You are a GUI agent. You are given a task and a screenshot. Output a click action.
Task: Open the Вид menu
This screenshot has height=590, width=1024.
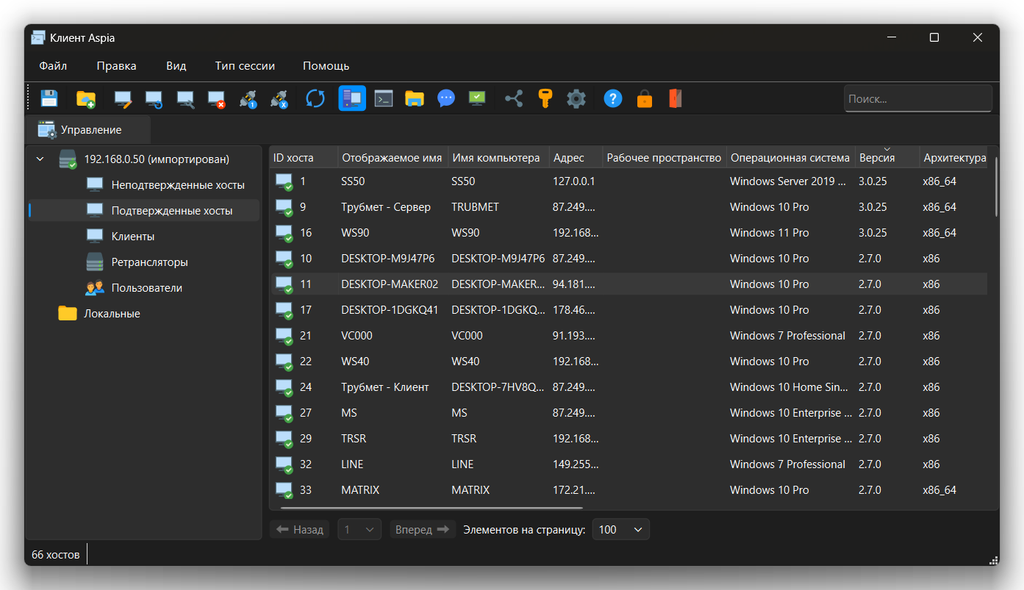[x=176, y=66]
